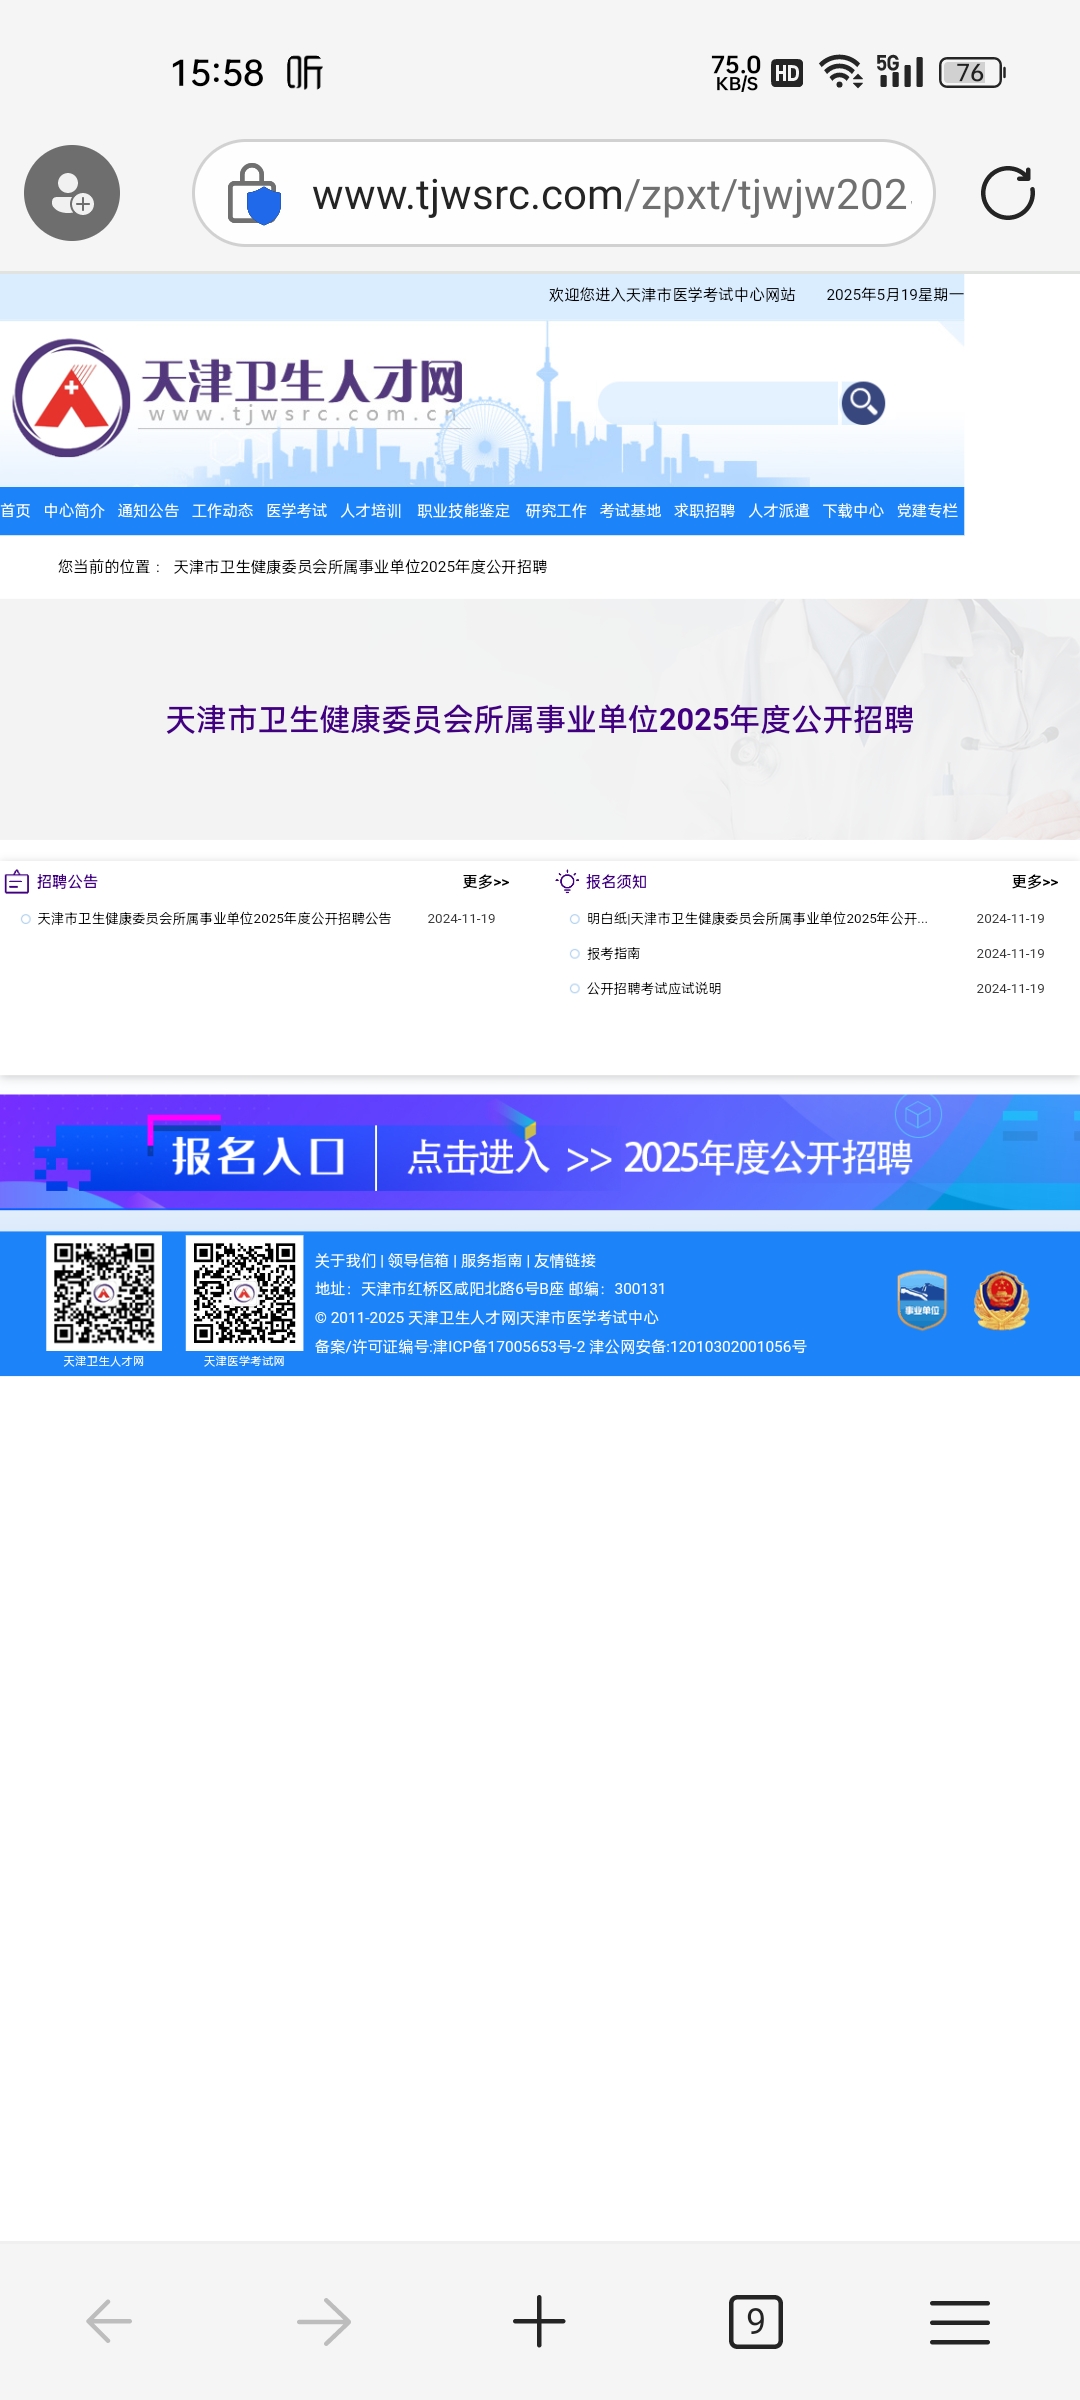Open the user profile avatar icon

72,193
